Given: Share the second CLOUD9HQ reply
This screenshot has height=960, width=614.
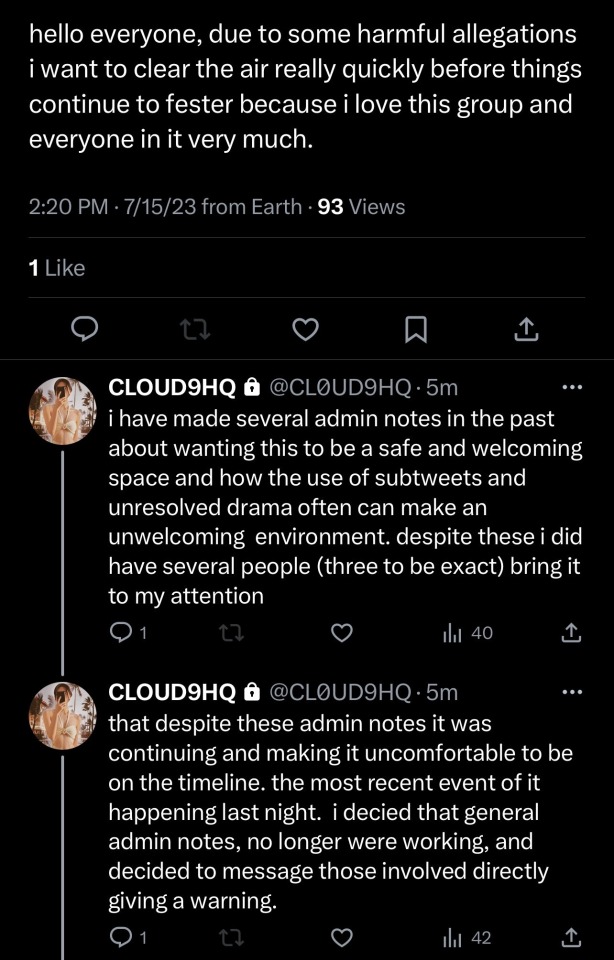Looking at the screenshot, I should pyautogui.click(x=571, y=937).
